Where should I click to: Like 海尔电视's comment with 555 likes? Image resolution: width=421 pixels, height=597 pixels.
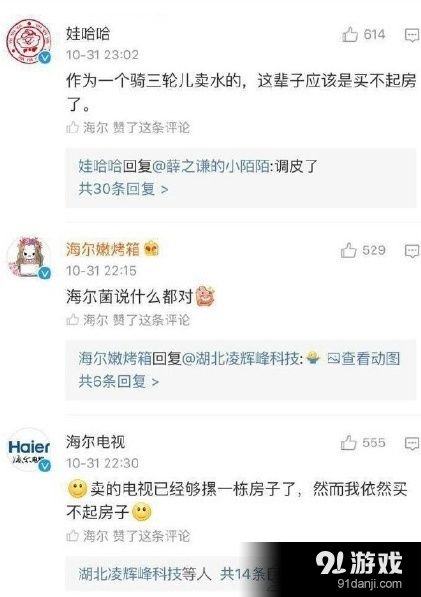pos(348,443)
